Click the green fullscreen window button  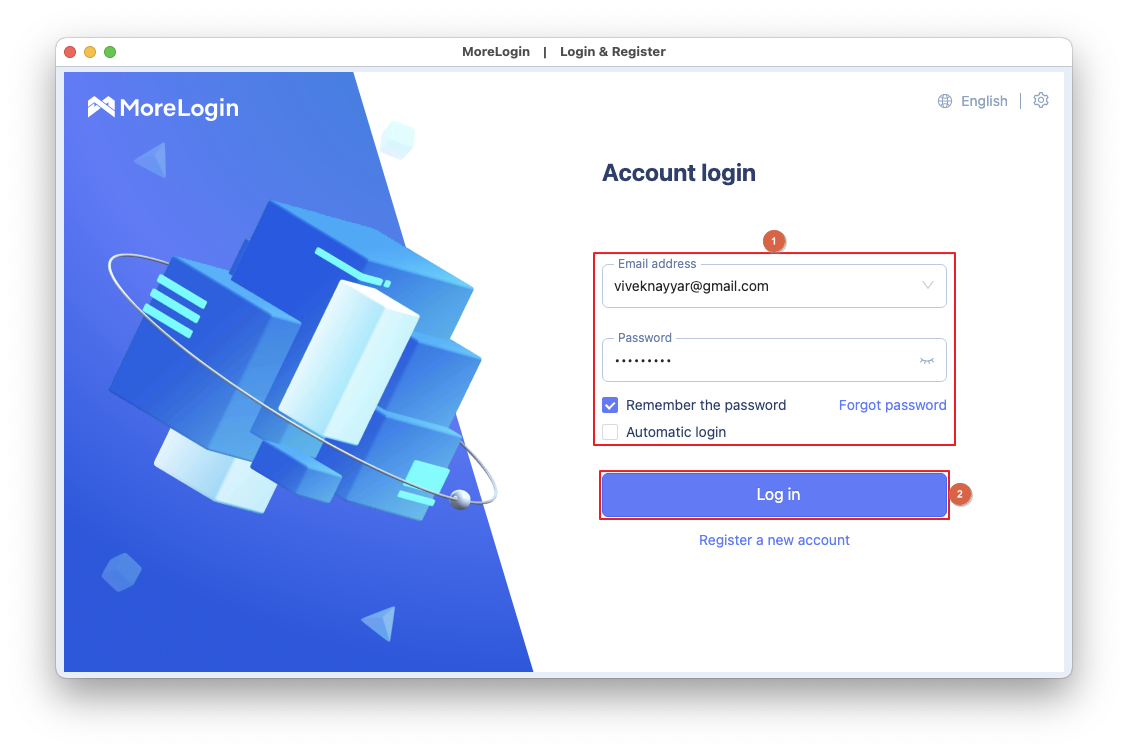tap(110, 52)
